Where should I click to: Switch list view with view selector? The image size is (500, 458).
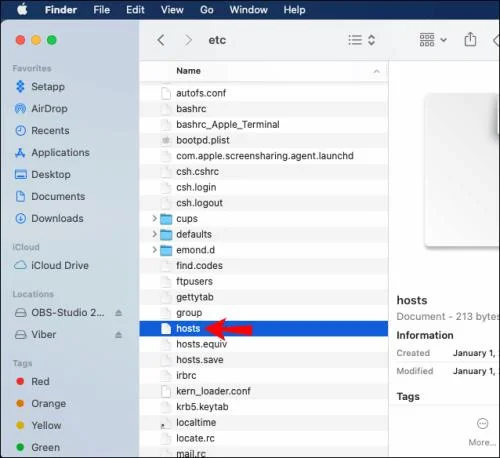[362, 40]
